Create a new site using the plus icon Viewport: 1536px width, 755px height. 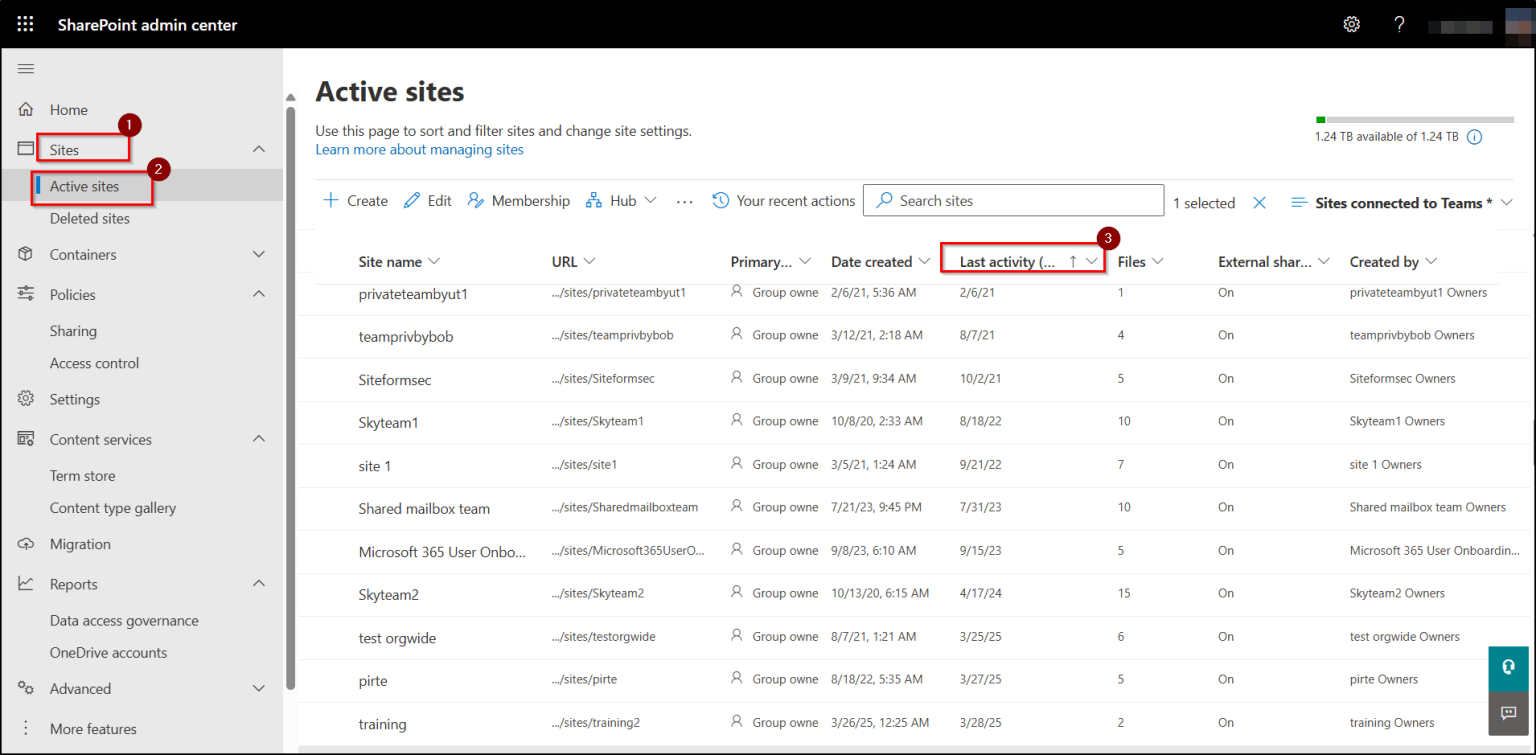[330, 200]
